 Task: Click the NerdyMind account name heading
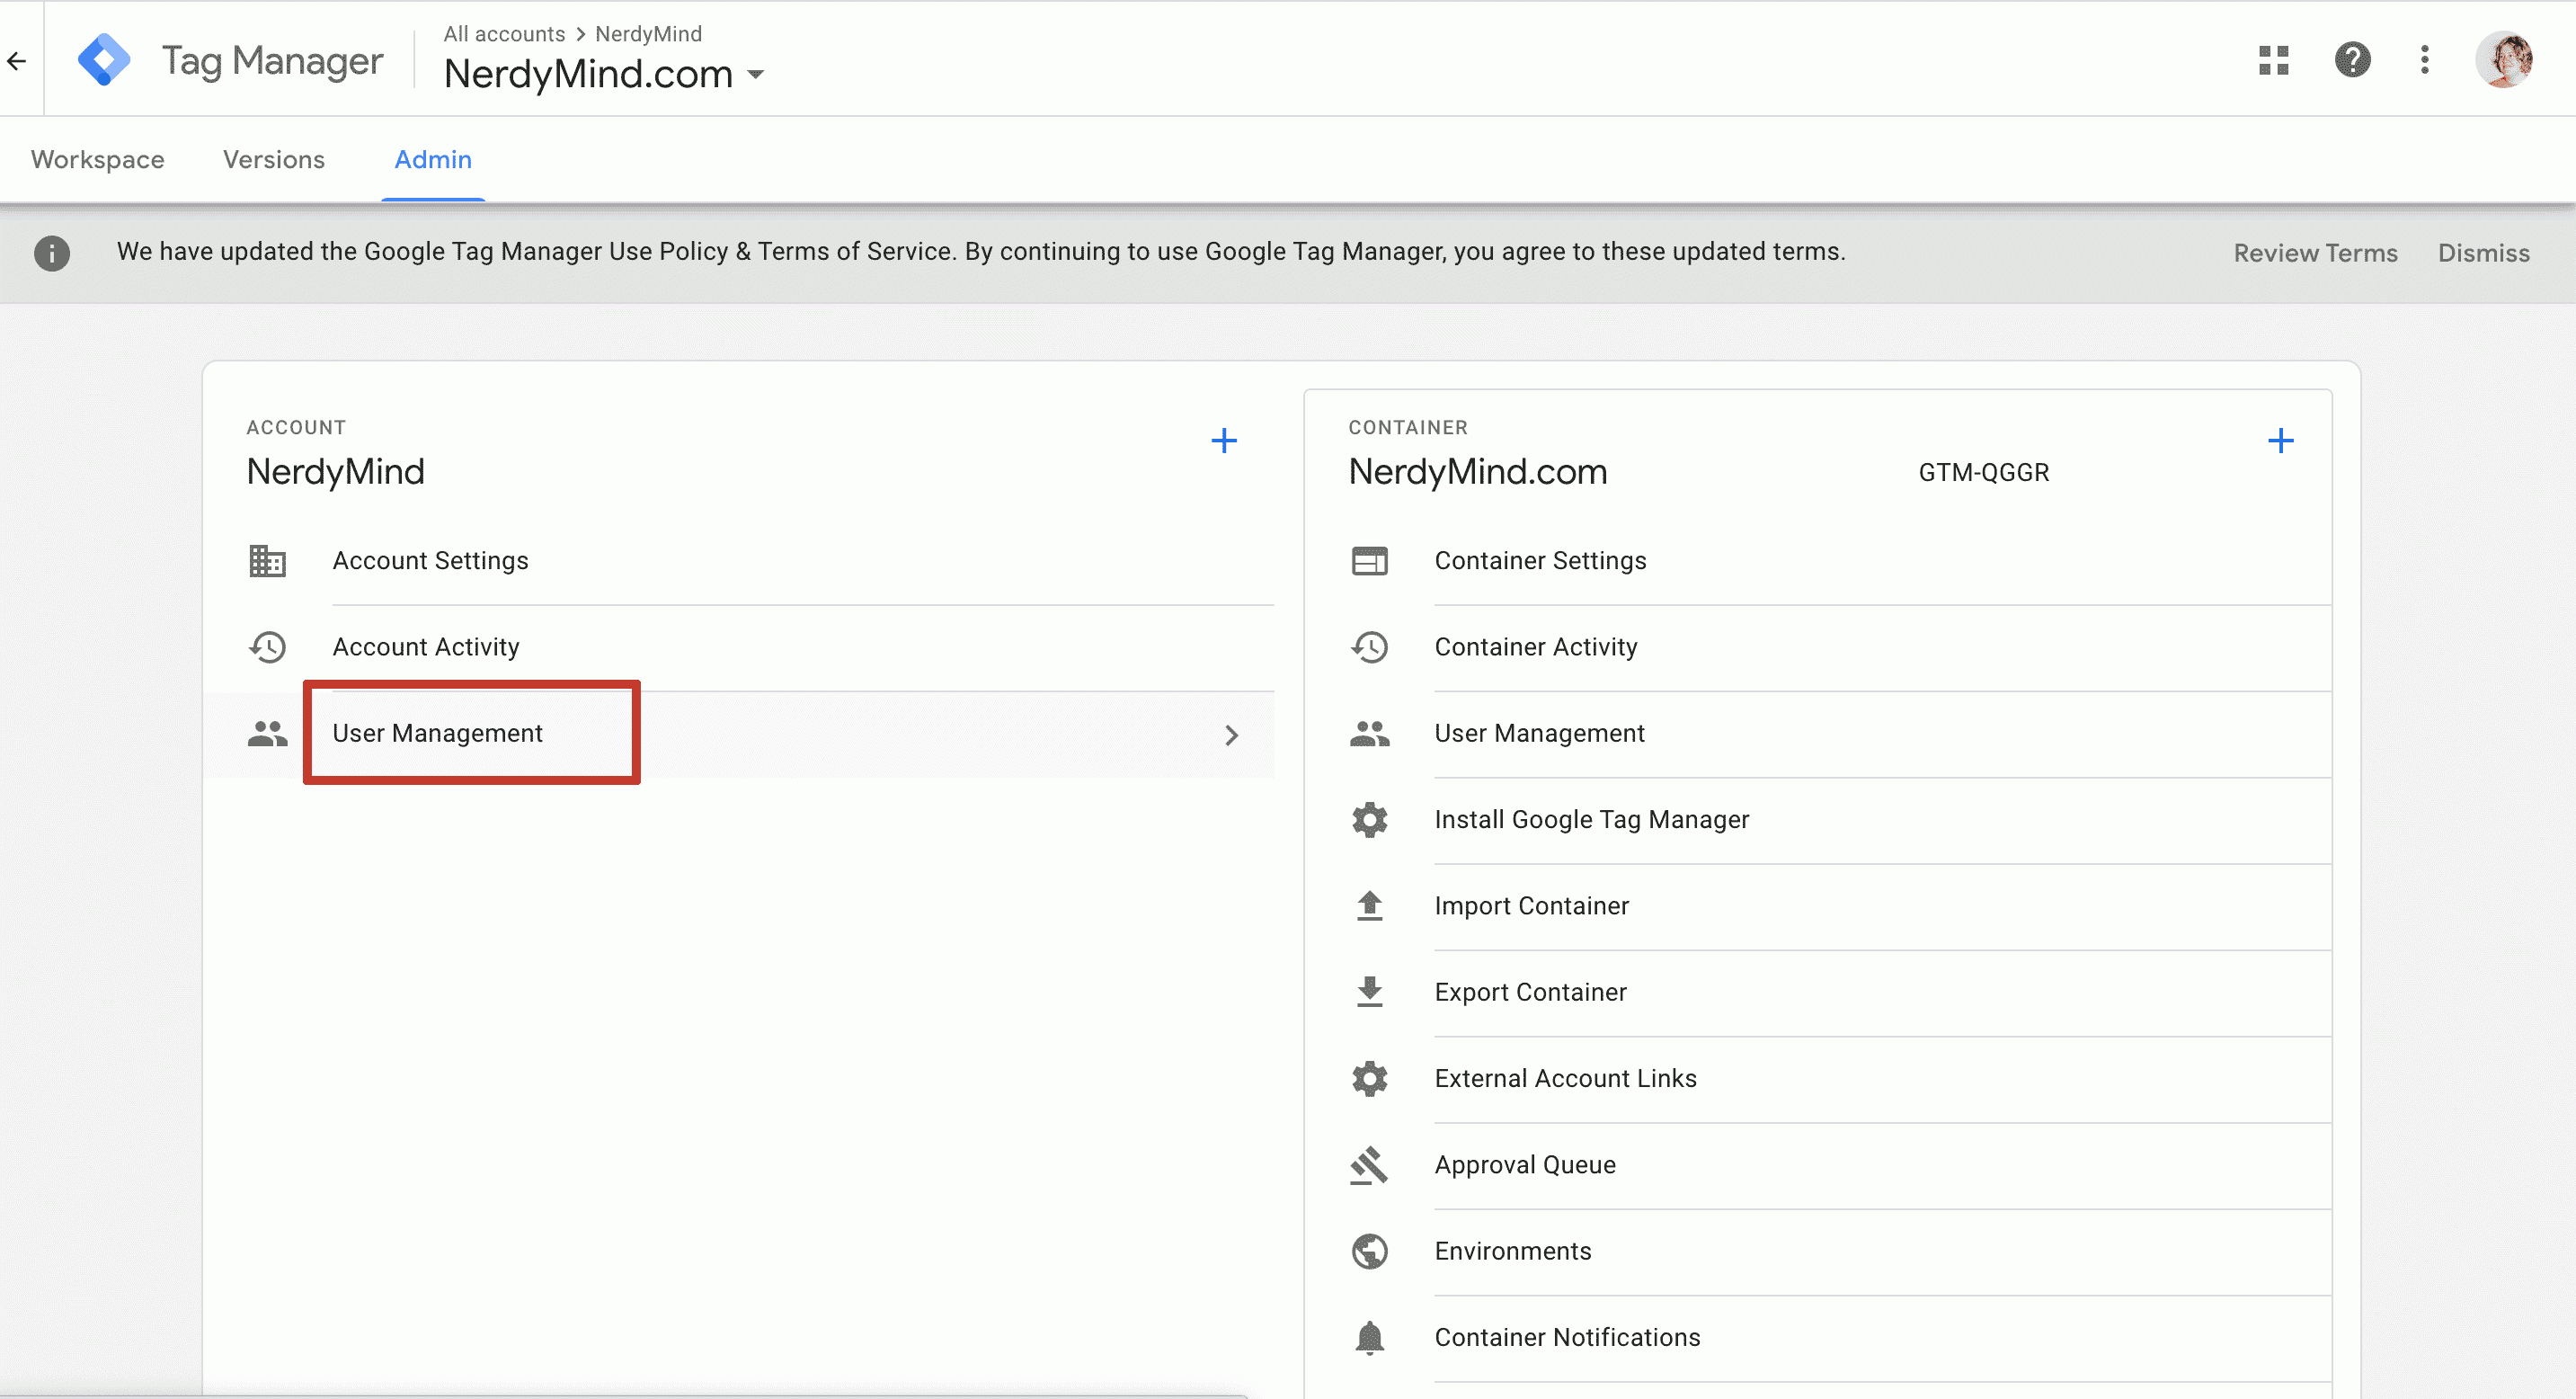[x=336, y=472]
